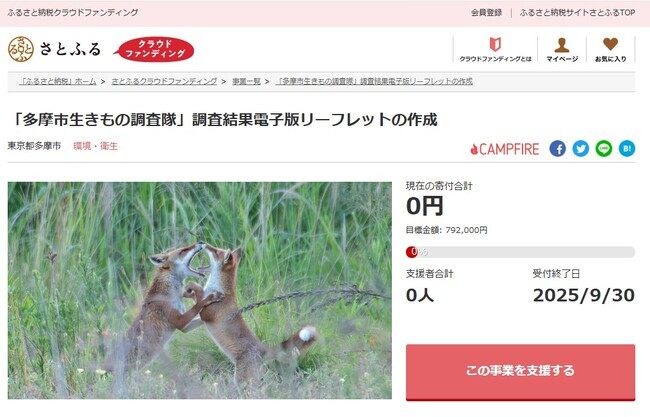
Task: Bookmark with Hatena B! icon
Action: click(627, 148)
